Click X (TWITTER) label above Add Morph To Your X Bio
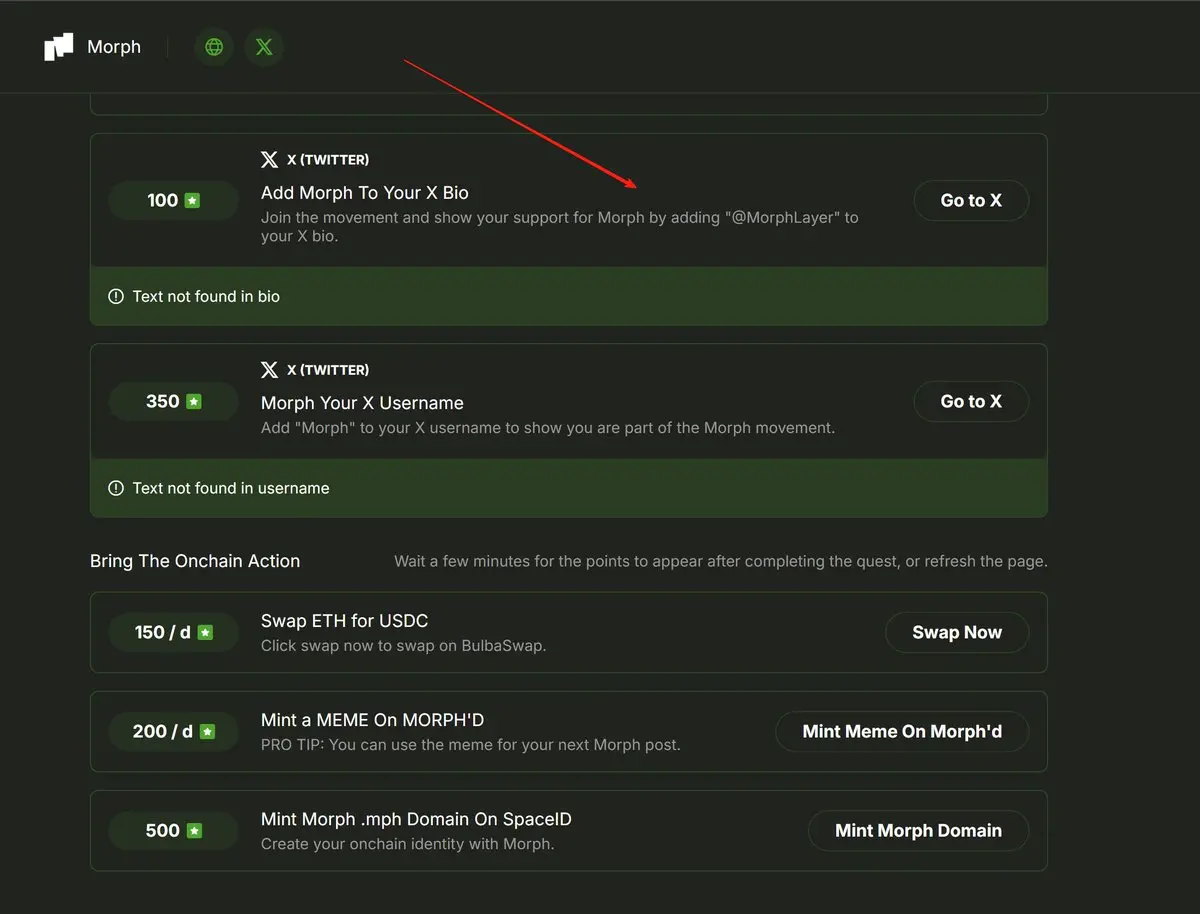The image size is (1200, 914). 328,159
